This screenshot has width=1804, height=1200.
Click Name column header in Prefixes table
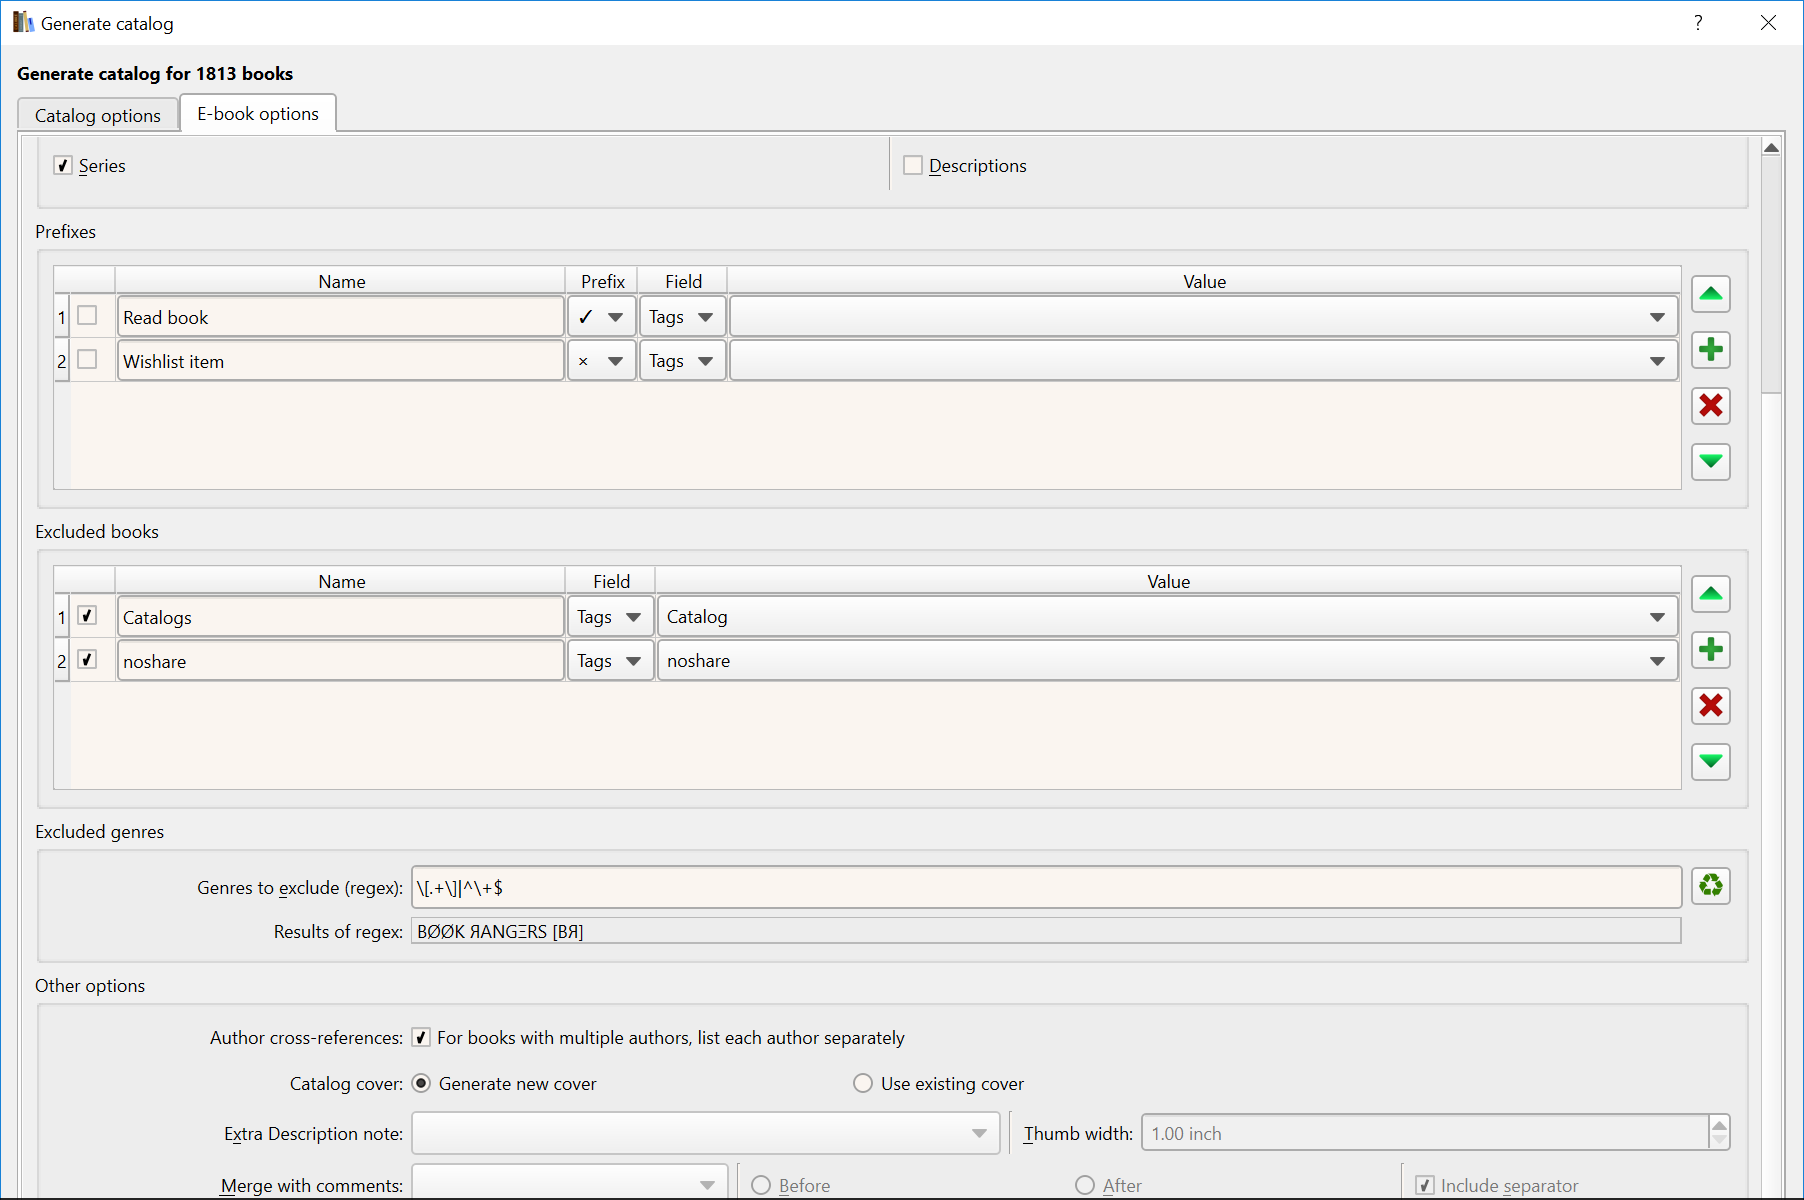pyautogui.click(x=341, y=281)
